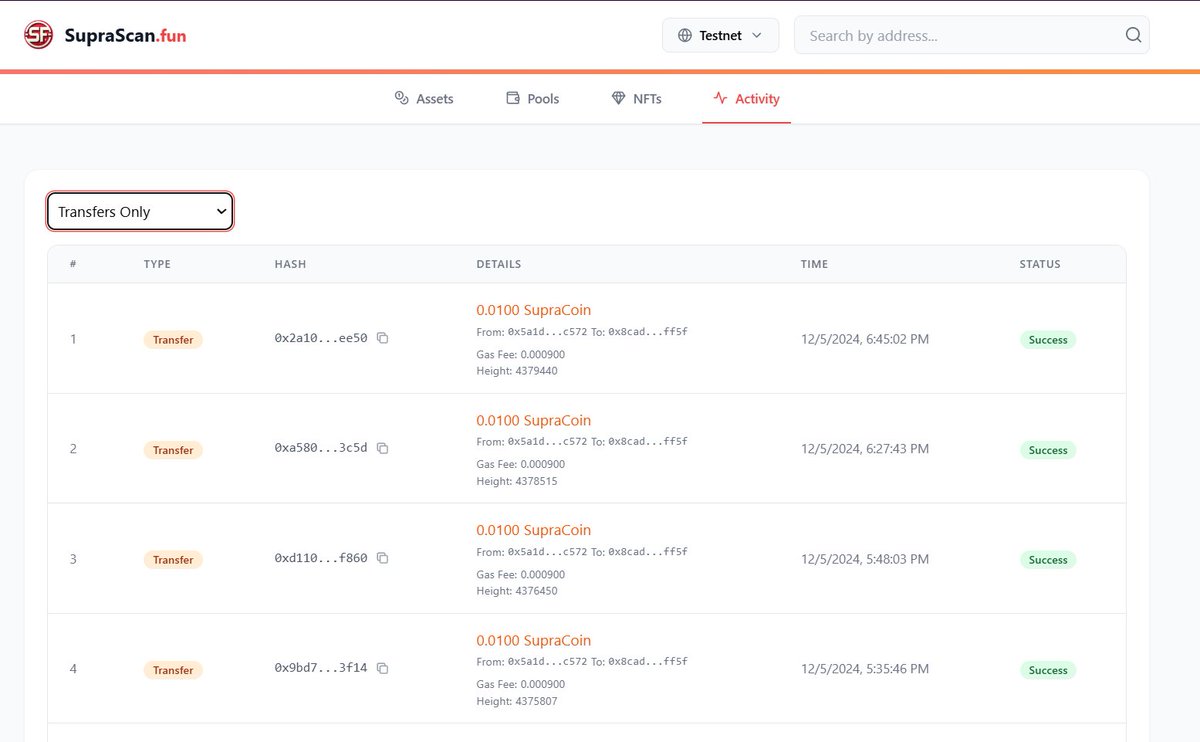Open transaction hash 0xd110...f860
1200x742 pixels.
(321, 559)
